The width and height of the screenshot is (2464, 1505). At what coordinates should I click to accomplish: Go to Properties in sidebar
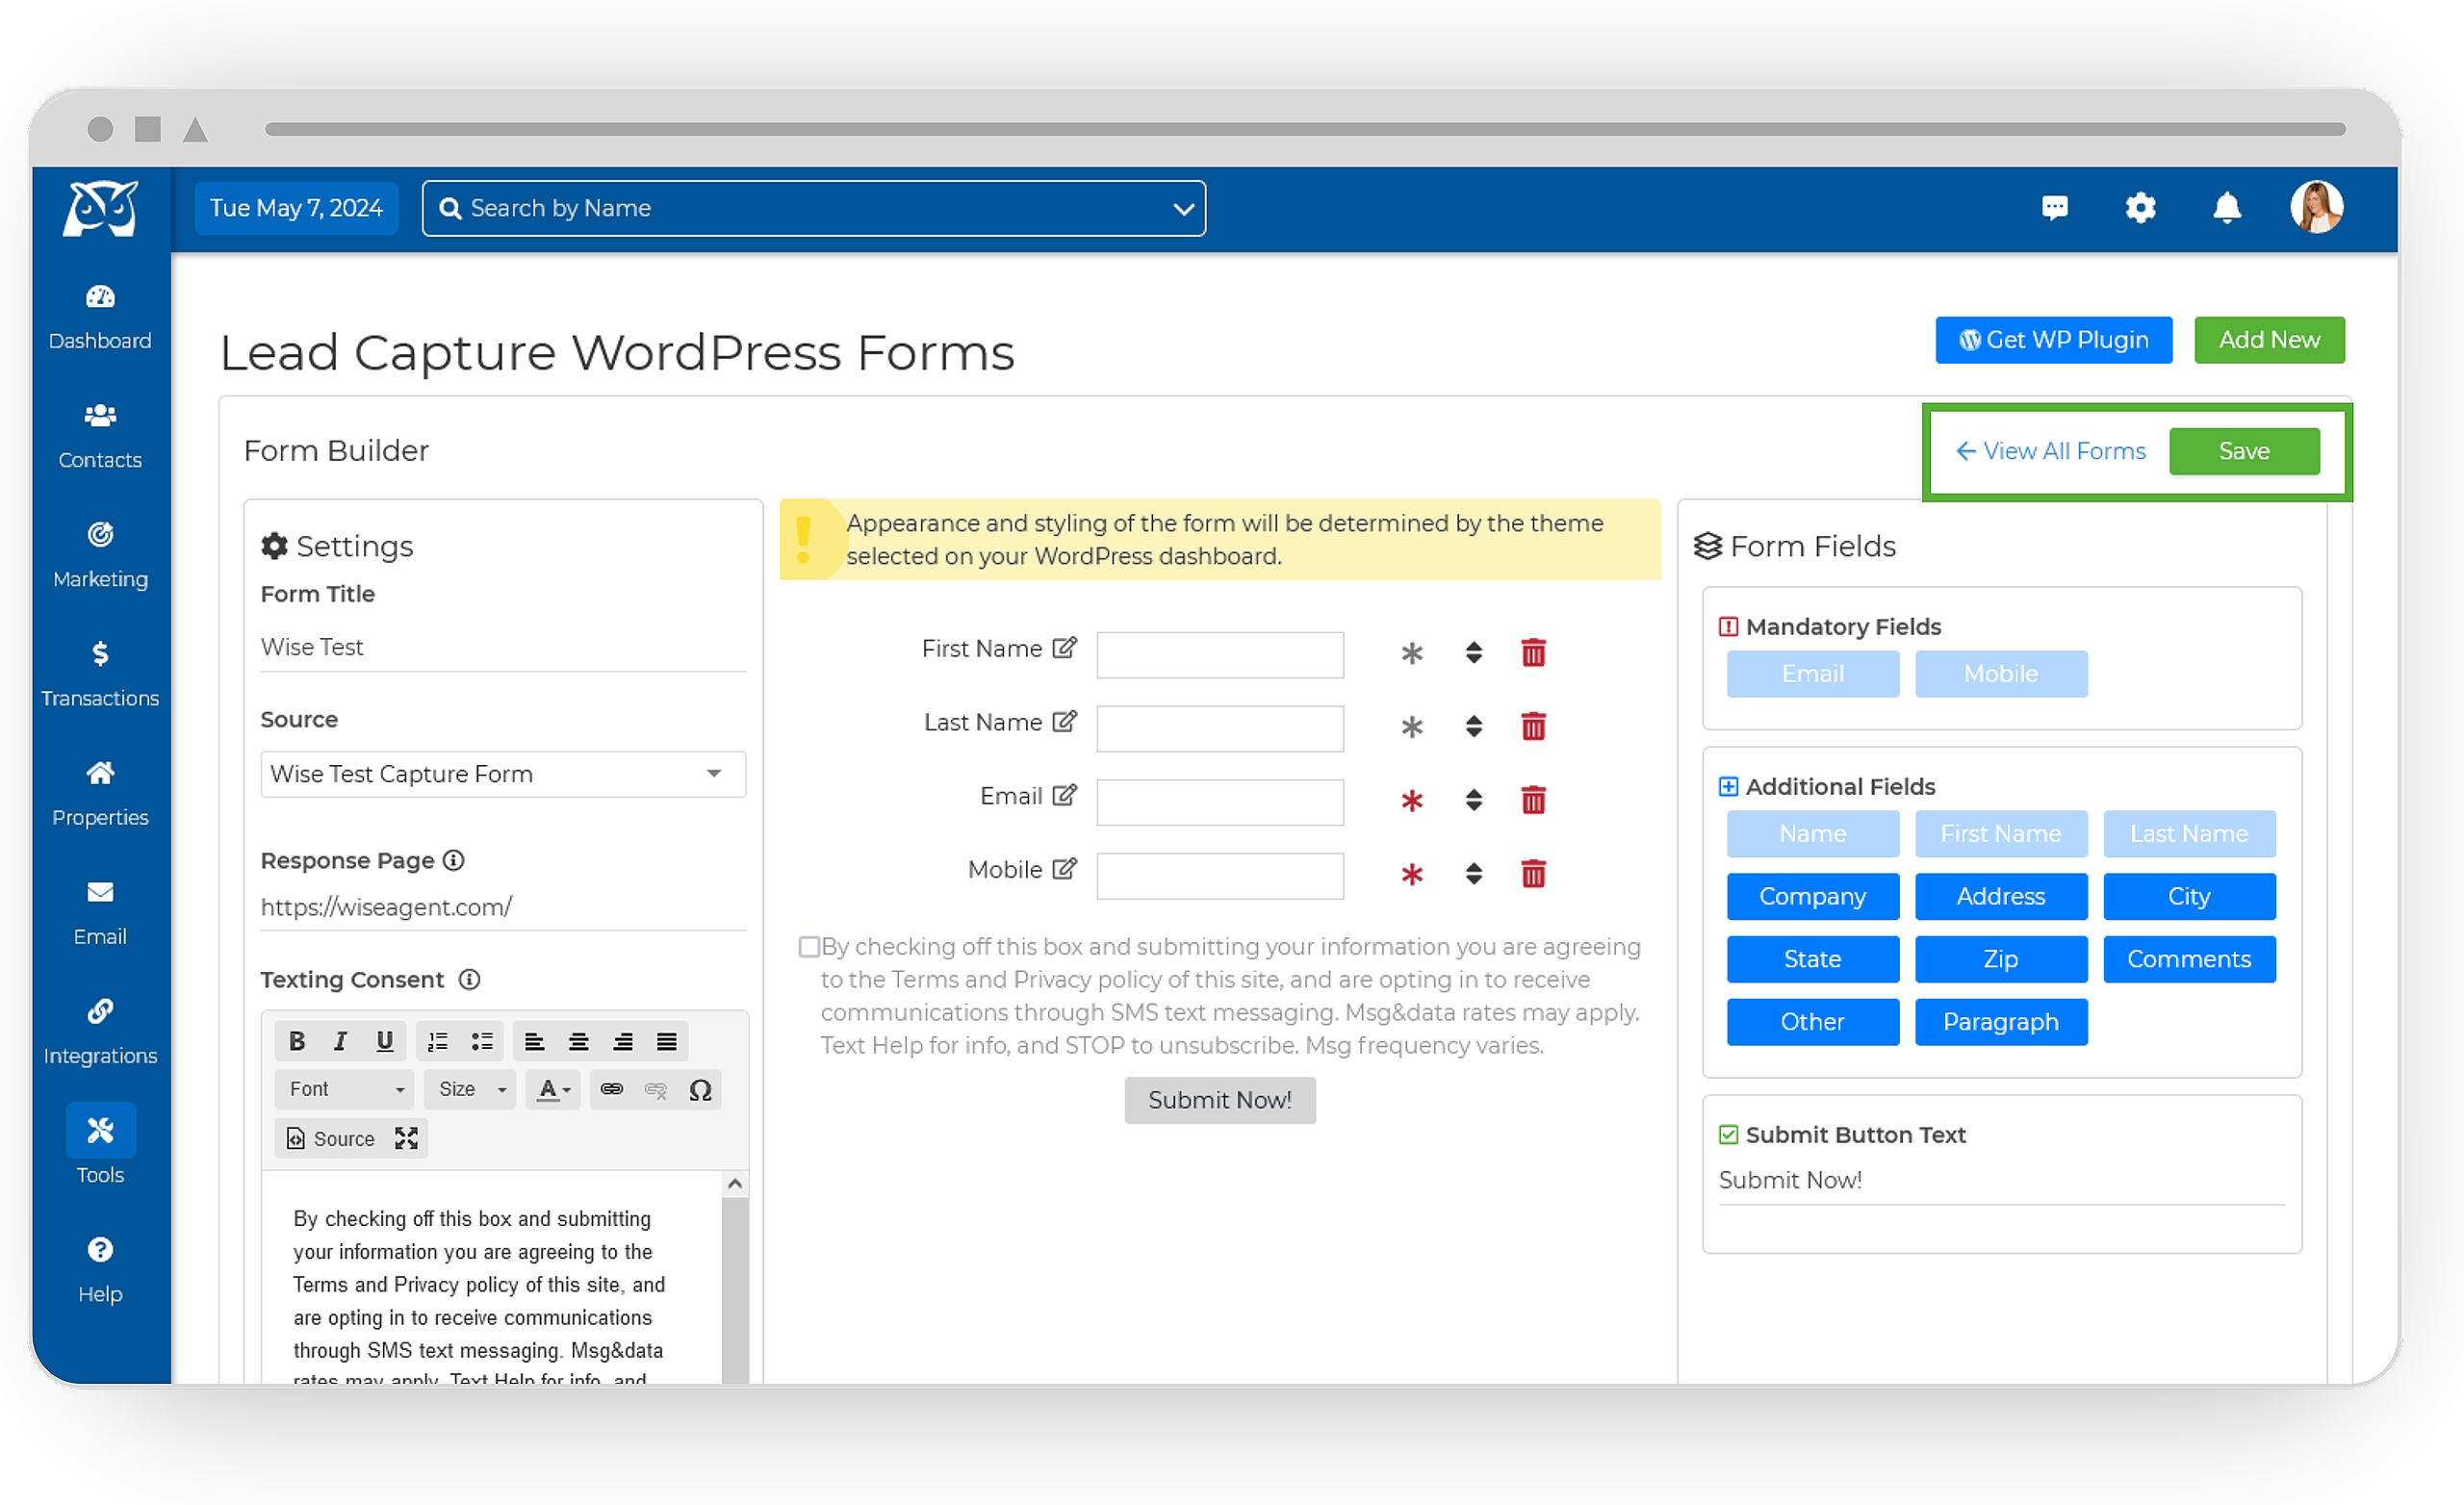pyautogui.click(x=100, y=794)
